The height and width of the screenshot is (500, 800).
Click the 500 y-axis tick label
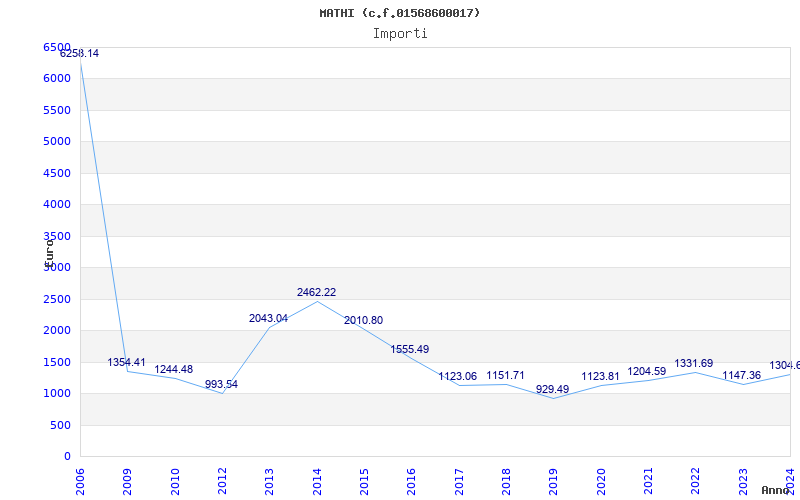[60, 425]
